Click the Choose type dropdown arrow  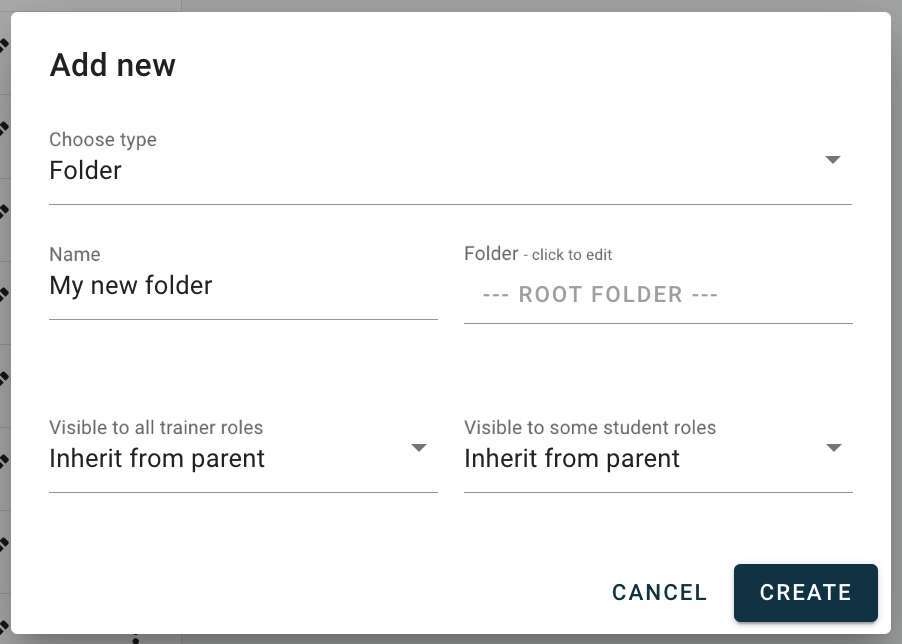(832, 160)
